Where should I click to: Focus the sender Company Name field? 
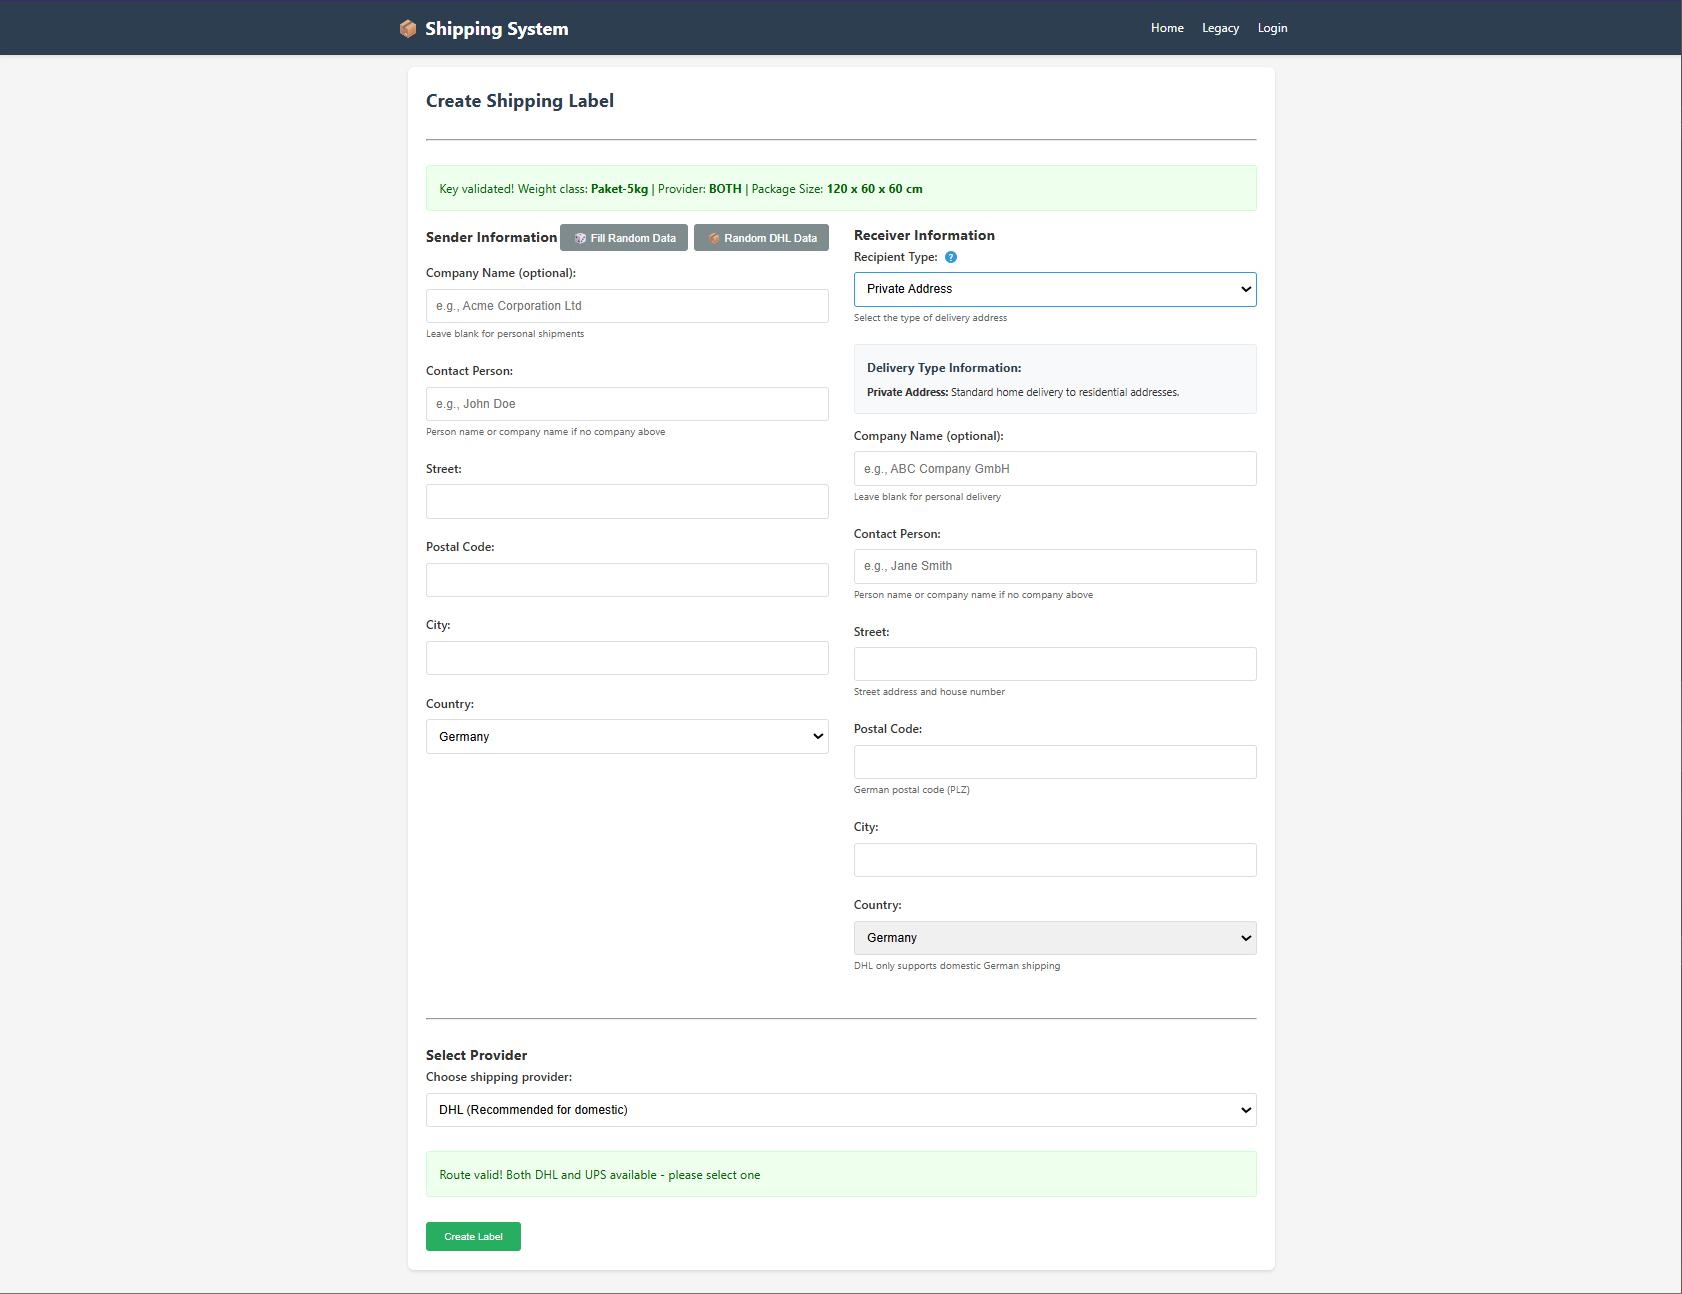point(627,306)
